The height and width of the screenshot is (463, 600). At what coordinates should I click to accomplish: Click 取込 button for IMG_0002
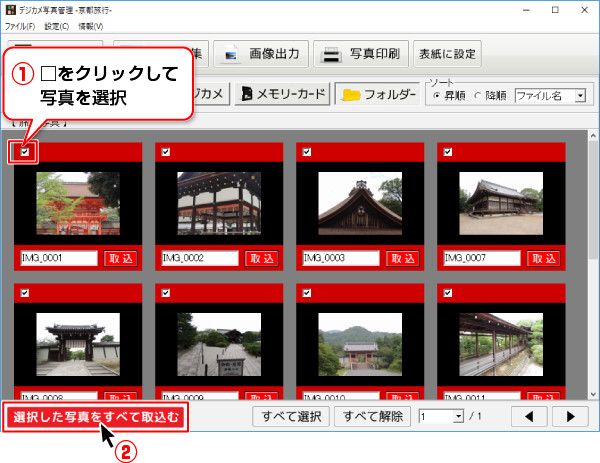pyautogui.click(x=261, y=259)
